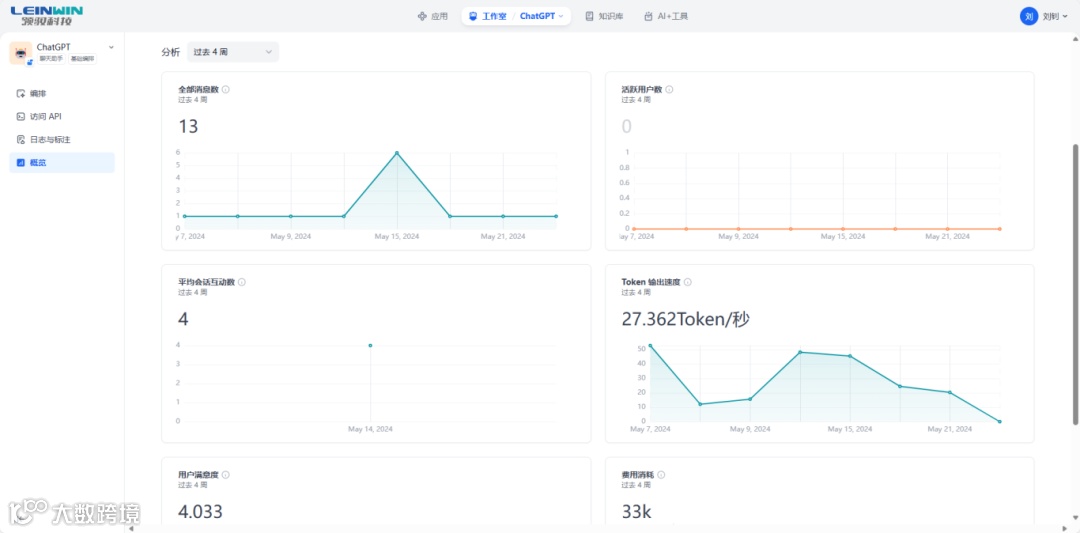Click the 刘 user avatar circle
Viewport: 1080px width, 533px height.
pos(1028,16)
